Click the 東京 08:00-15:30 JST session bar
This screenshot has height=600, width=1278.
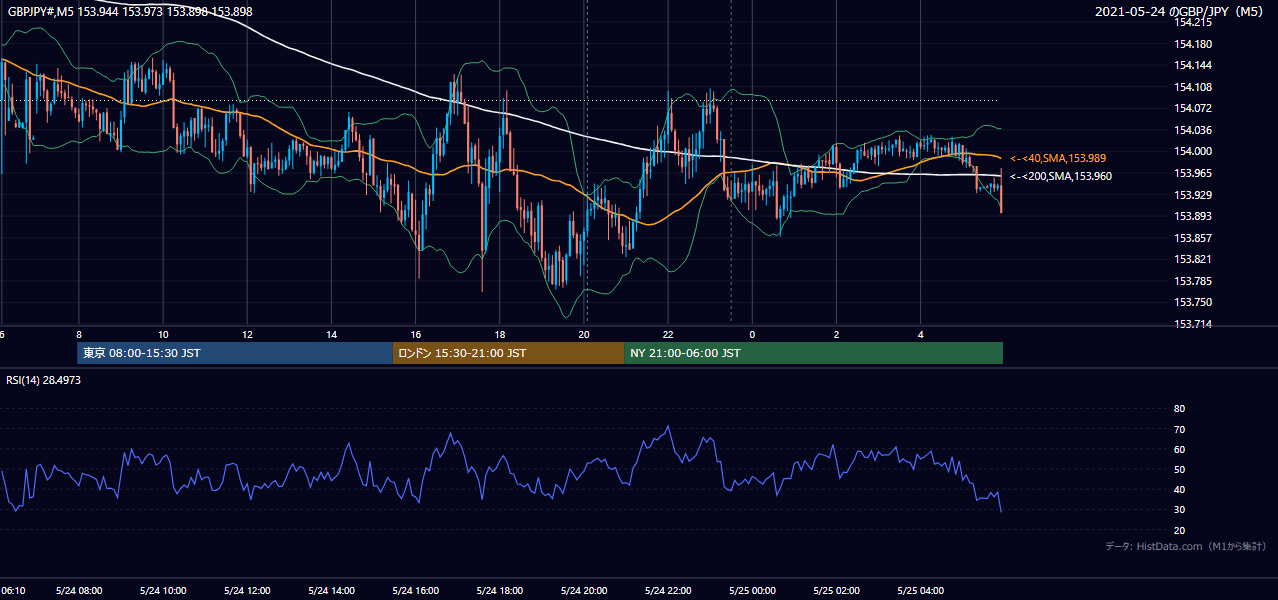(235, 353)
